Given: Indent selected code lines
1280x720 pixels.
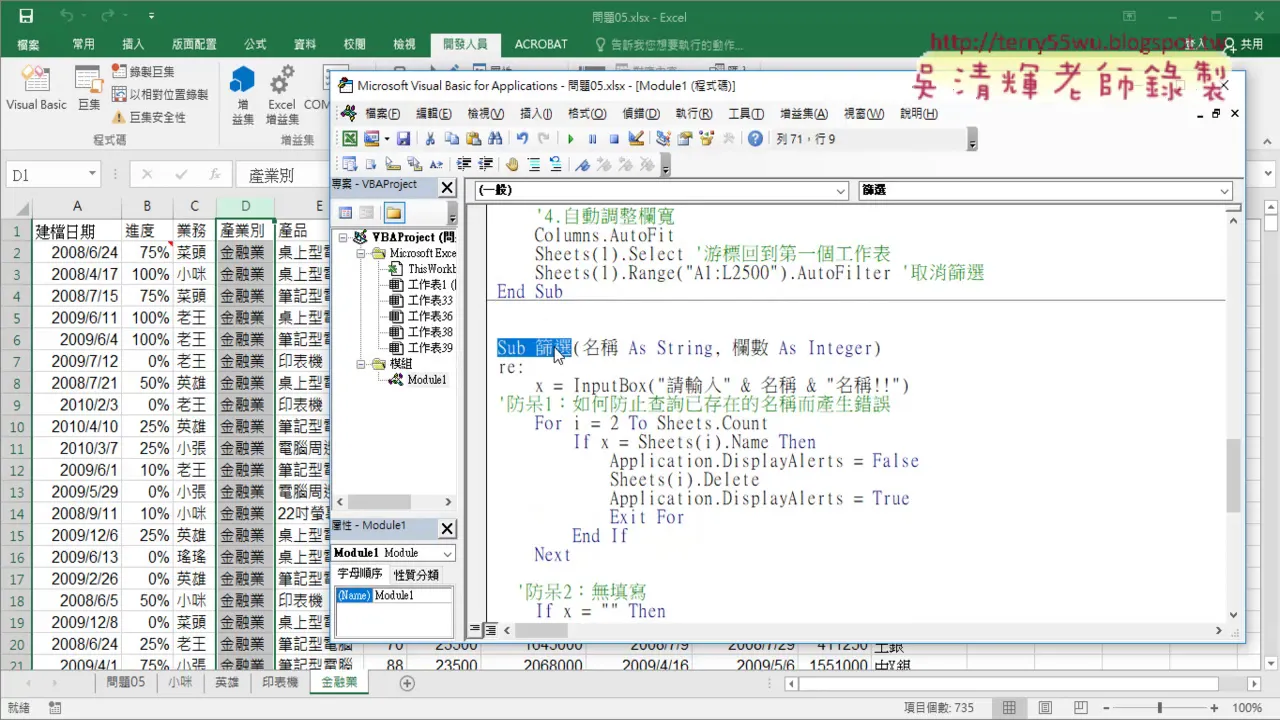Looking at the screenshot, I should (x=464, y=164).
